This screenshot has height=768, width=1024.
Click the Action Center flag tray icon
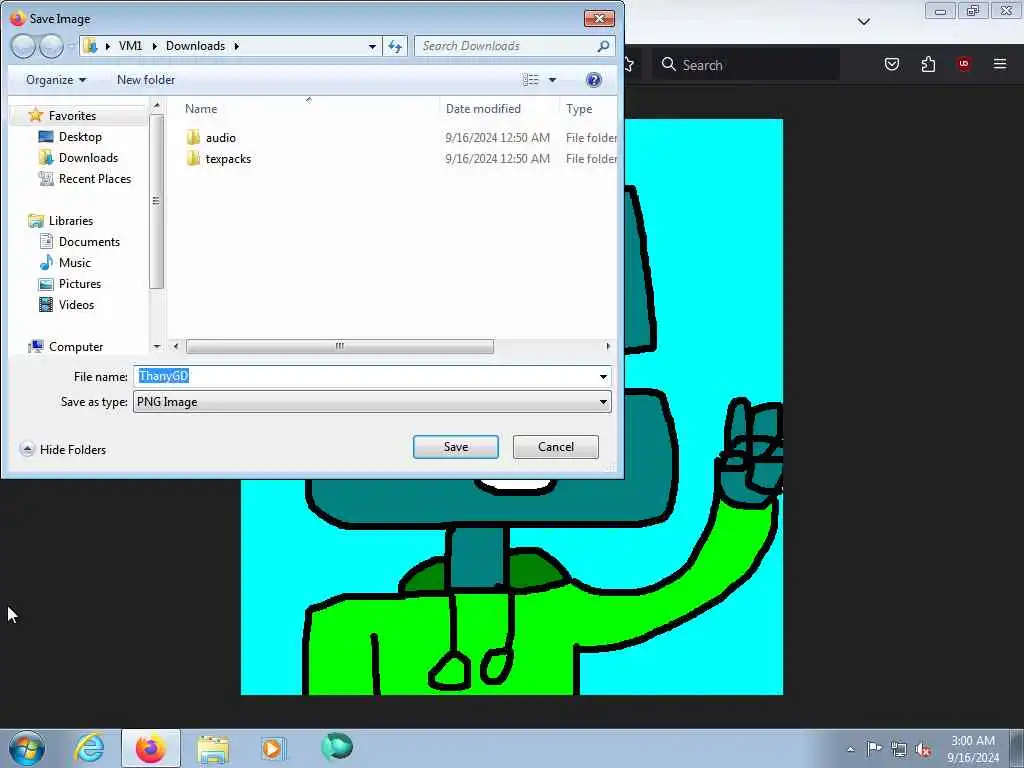tap(874, 748)
